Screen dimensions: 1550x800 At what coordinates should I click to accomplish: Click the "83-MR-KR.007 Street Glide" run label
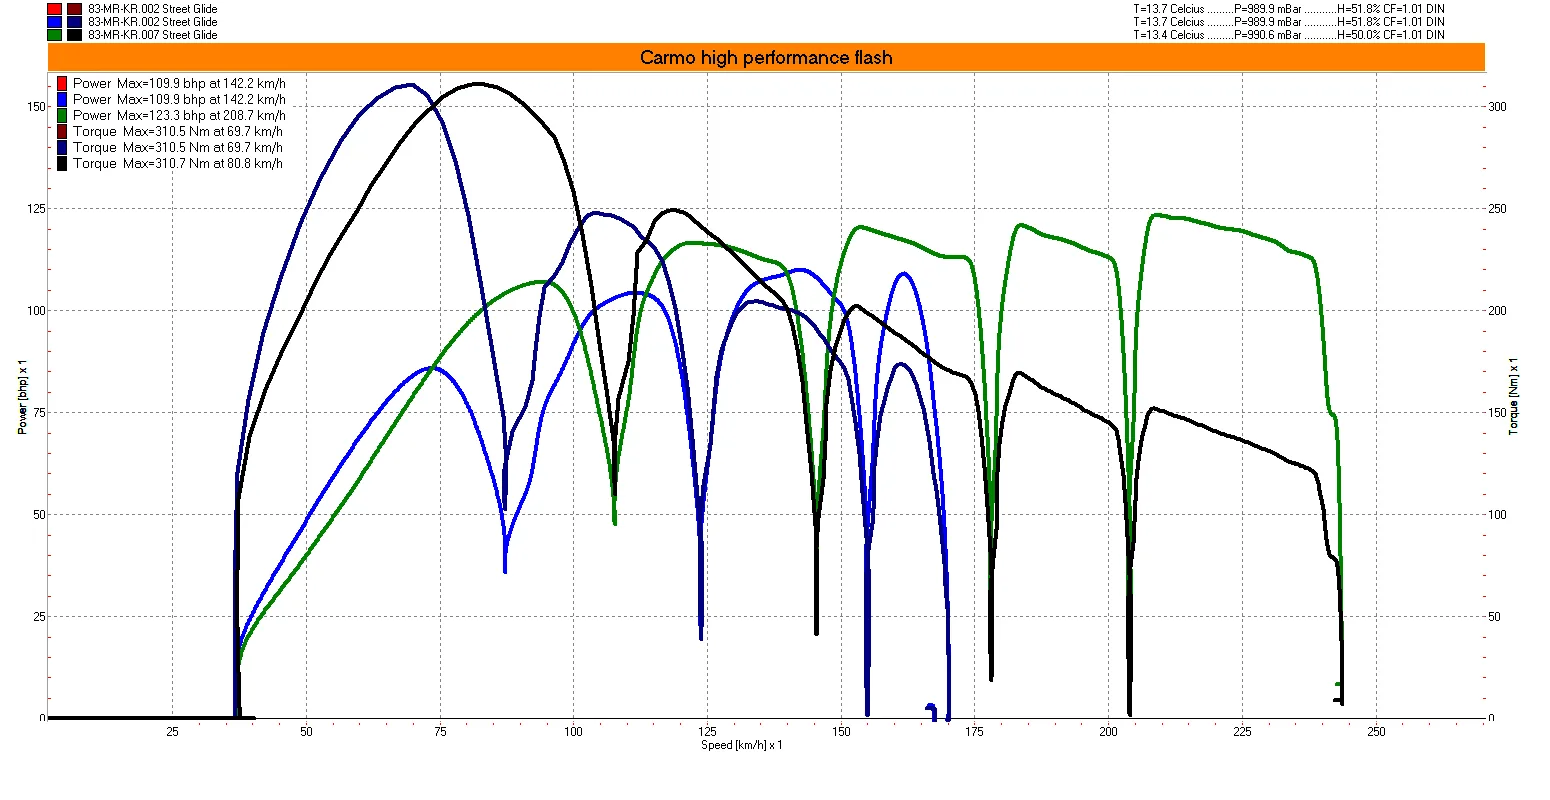[153, 35]
